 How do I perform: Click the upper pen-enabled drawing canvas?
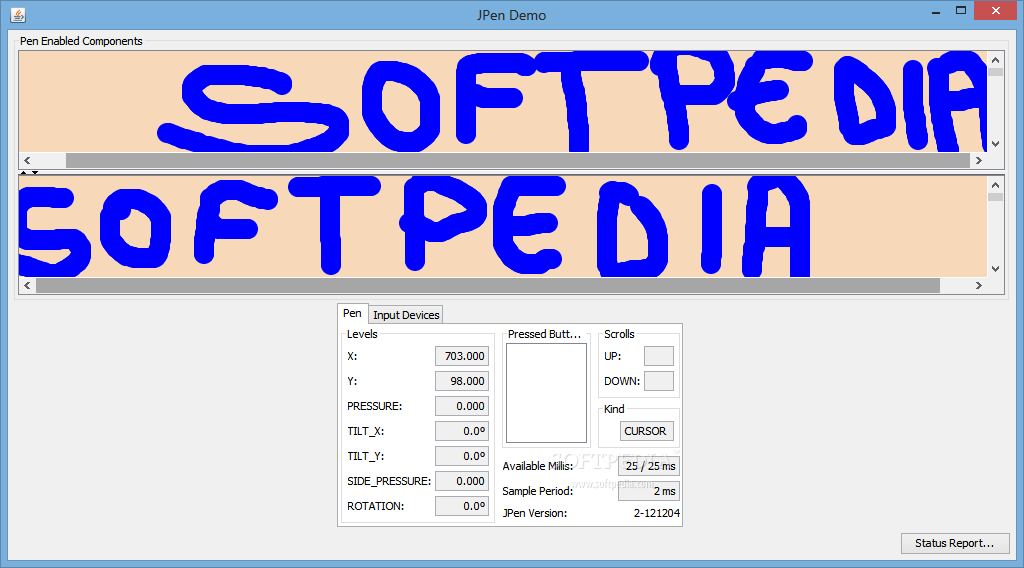(x=503, y=102)
